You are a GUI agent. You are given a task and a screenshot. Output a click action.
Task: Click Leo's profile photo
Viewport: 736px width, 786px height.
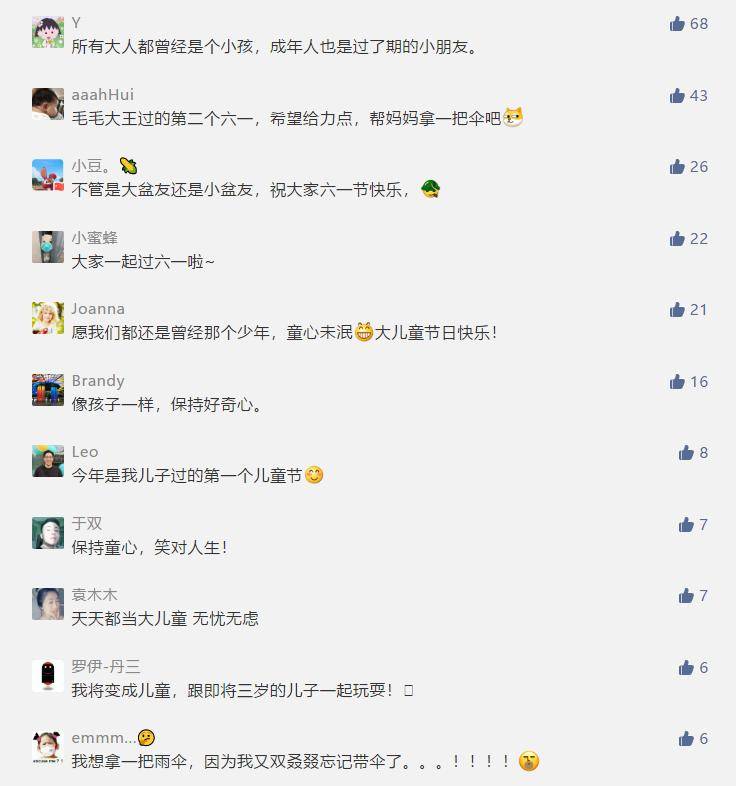[48, 461]
